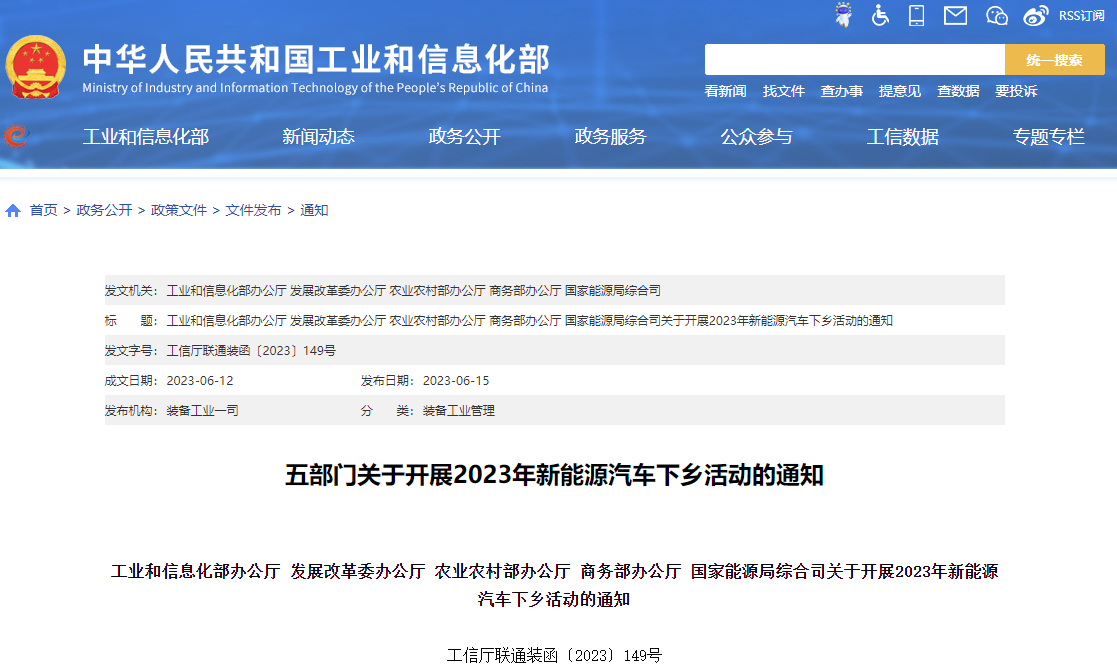The image size is (1117, 665).
Task: Open the robot smart assistant icon
Action: click(x=843, y=15)
